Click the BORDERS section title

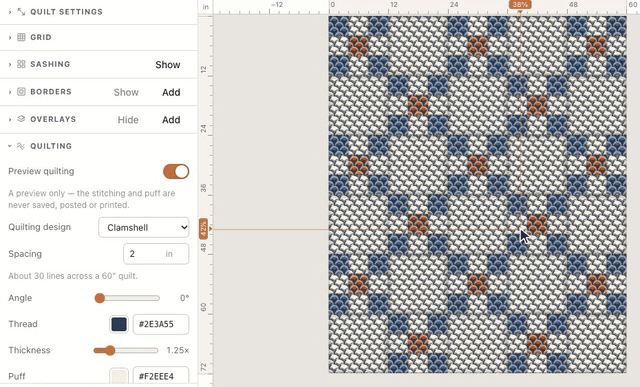pos(51,92)
